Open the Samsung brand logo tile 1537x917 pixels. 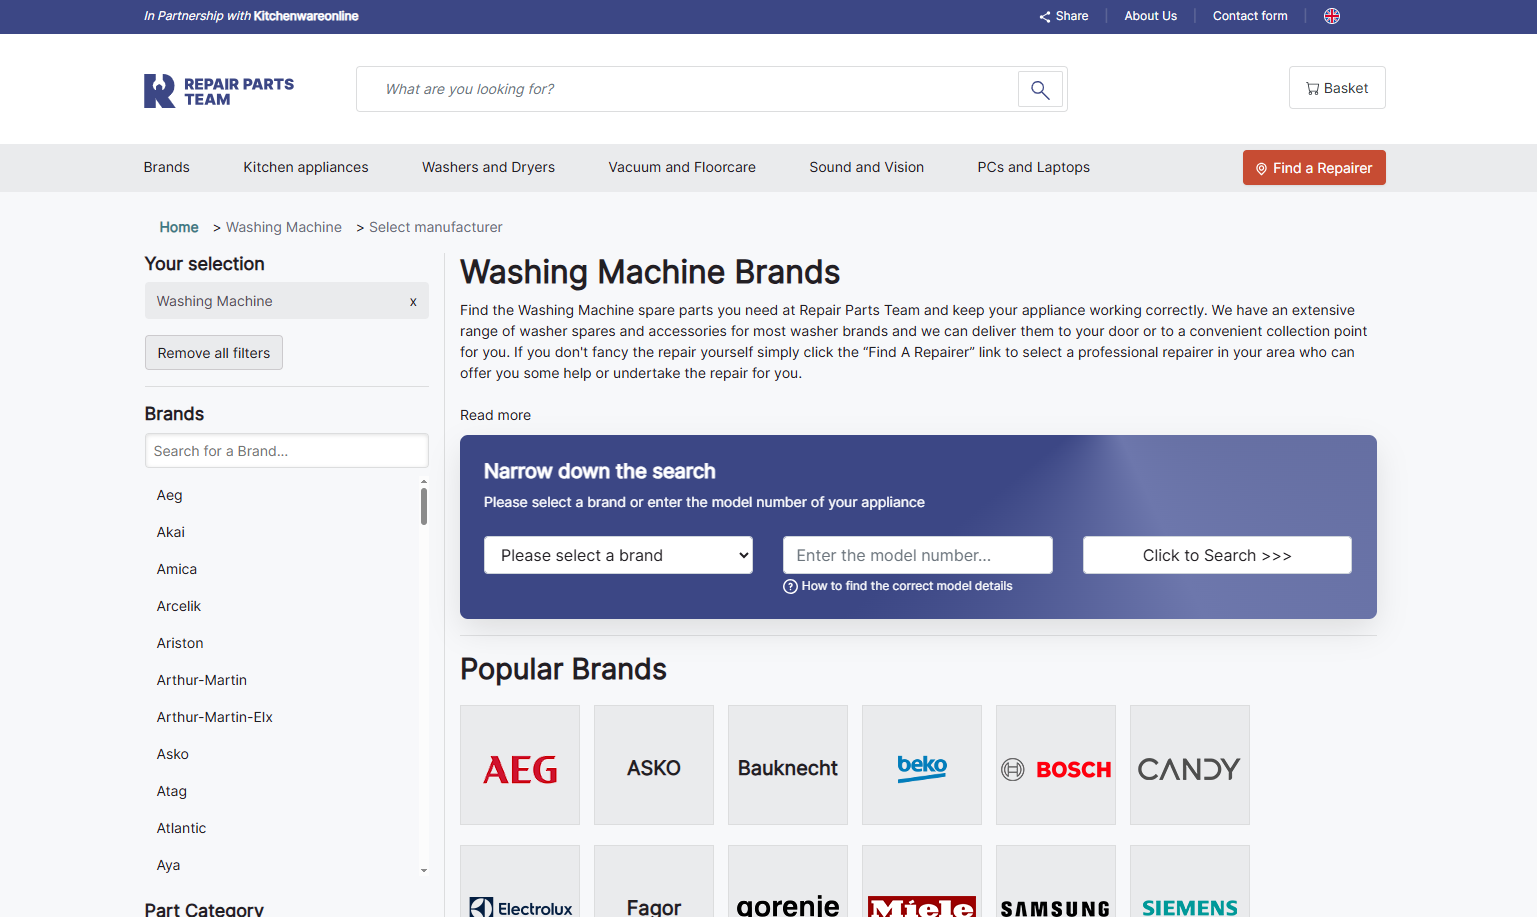(1056, 881)
